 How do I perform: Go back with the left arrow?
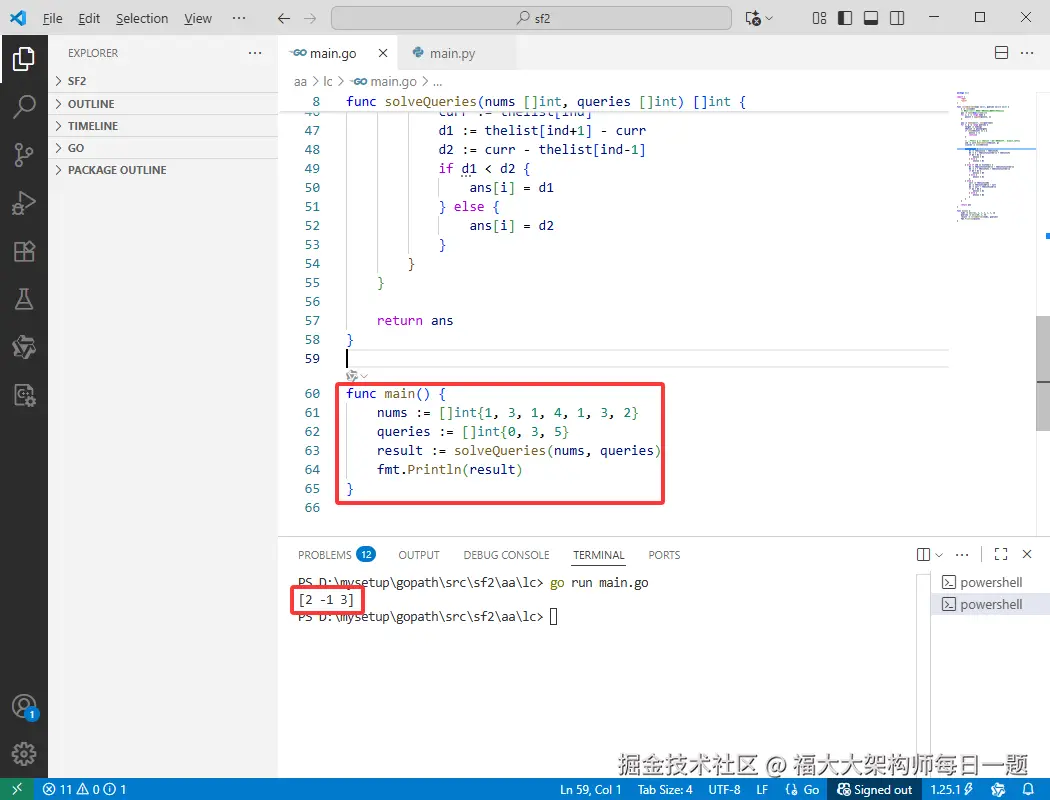(x=284, y=18)
